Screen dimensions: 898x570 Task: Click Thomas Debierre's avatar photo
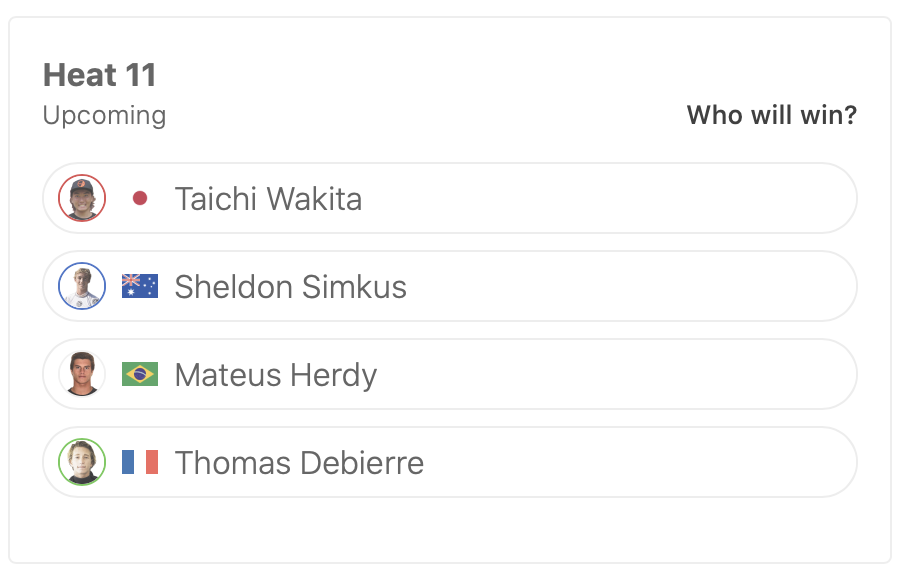pyautogui.click(x=82, y=462)
